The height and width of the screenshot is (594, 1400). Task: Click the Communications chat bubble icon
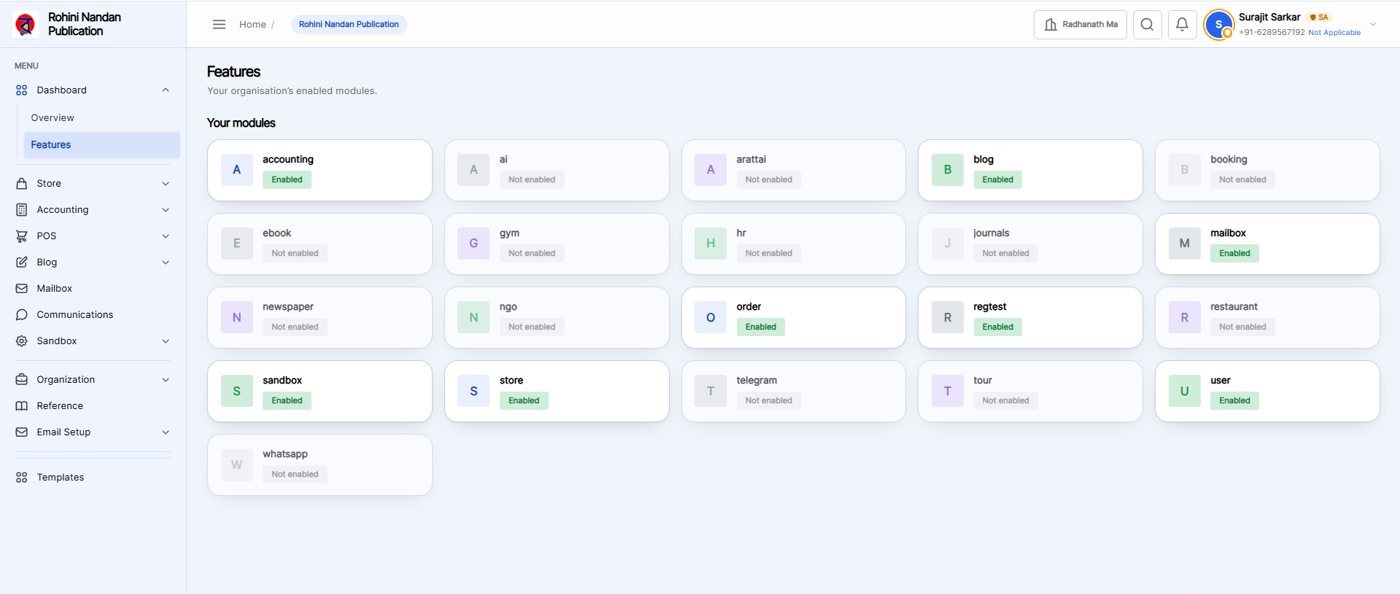tap(22, 315)
